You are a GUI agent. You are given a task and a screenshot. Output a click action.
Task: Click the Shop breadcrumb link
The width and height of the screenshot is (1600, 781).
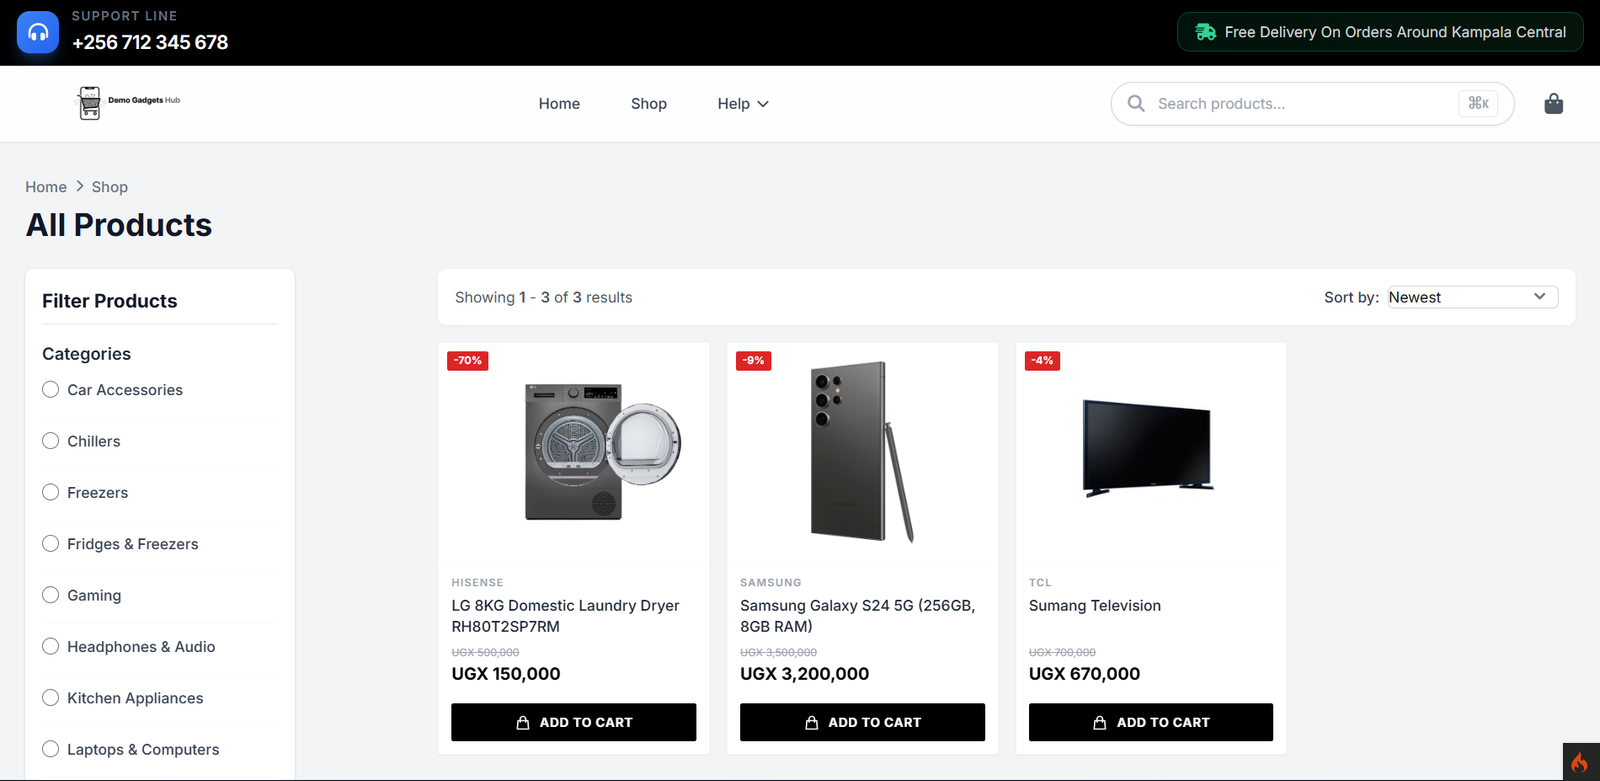110,187
